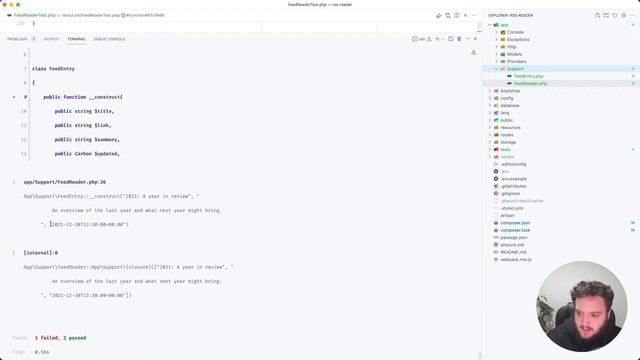Click the tests/Unit breadcrumb path

click(91, 16)
